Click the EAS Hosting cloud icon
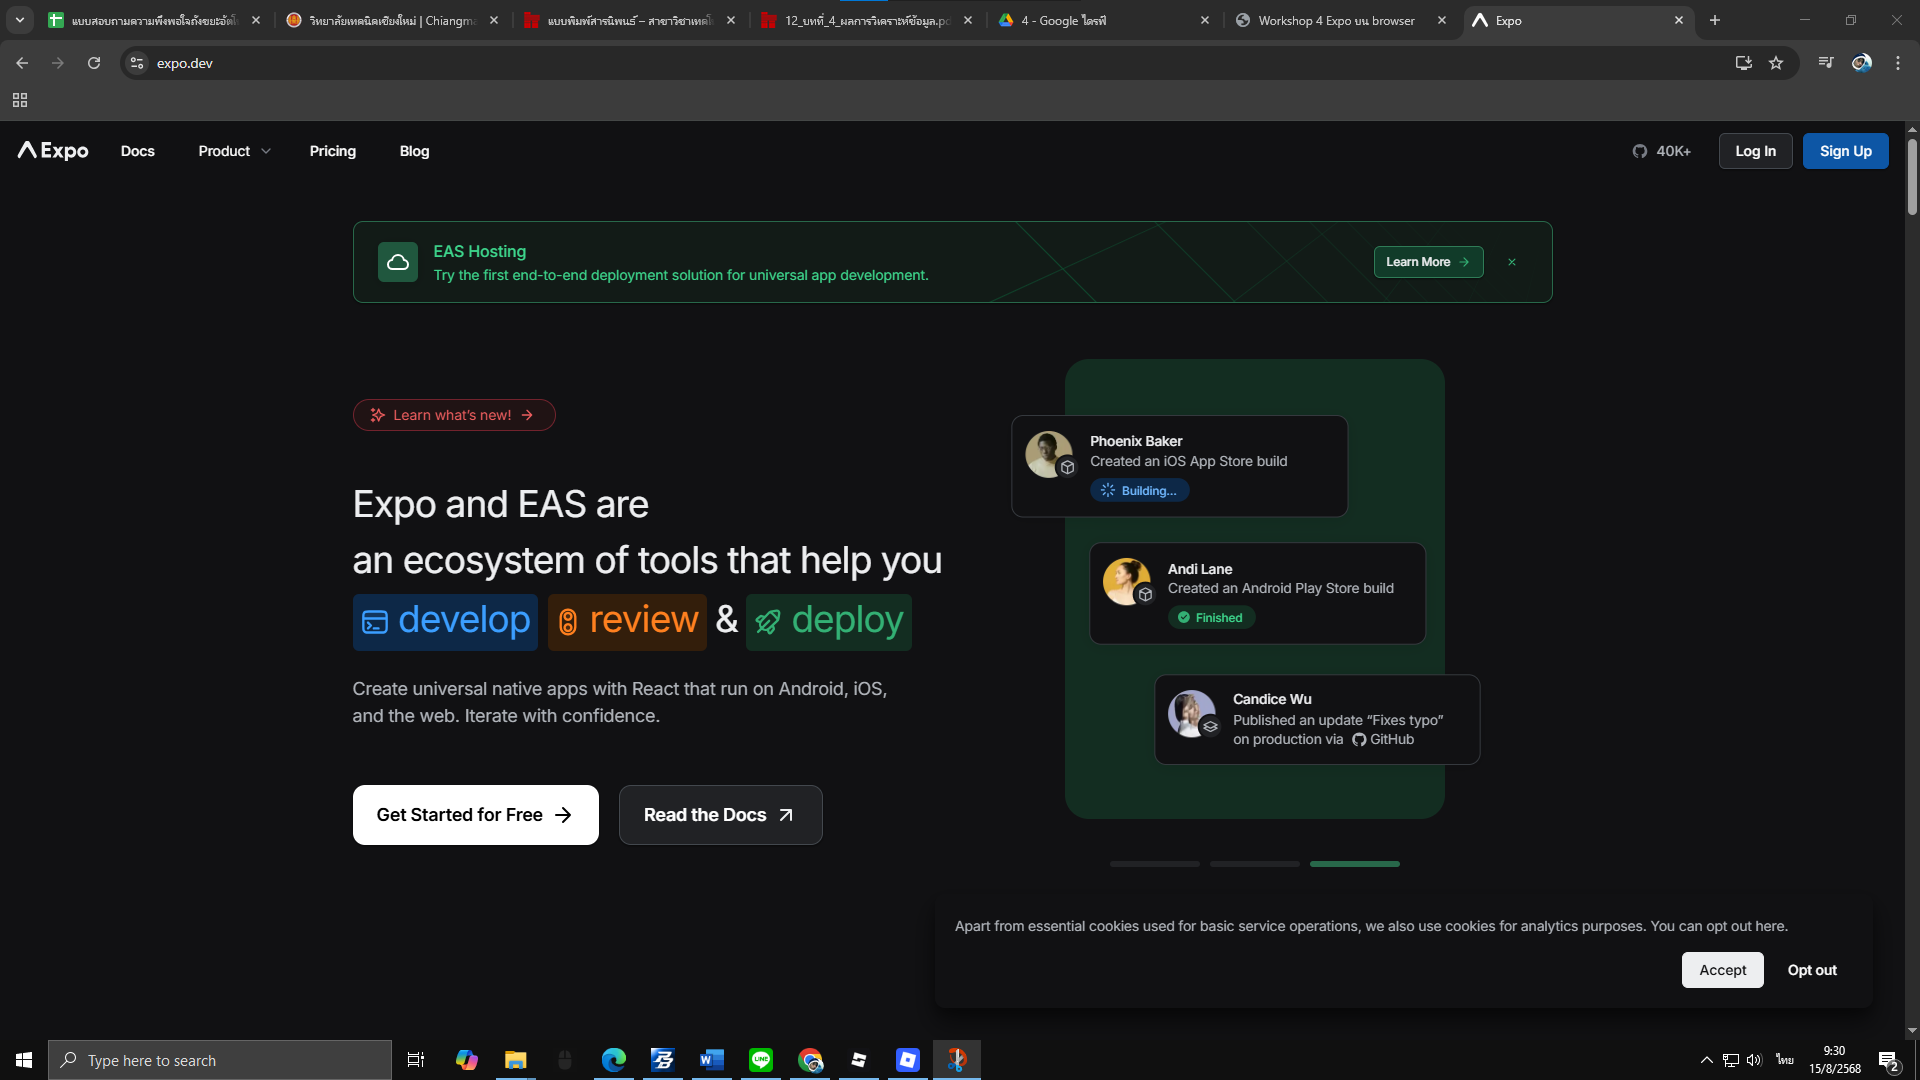The width and height of the screenshot is (1920, 1080). 398,262
